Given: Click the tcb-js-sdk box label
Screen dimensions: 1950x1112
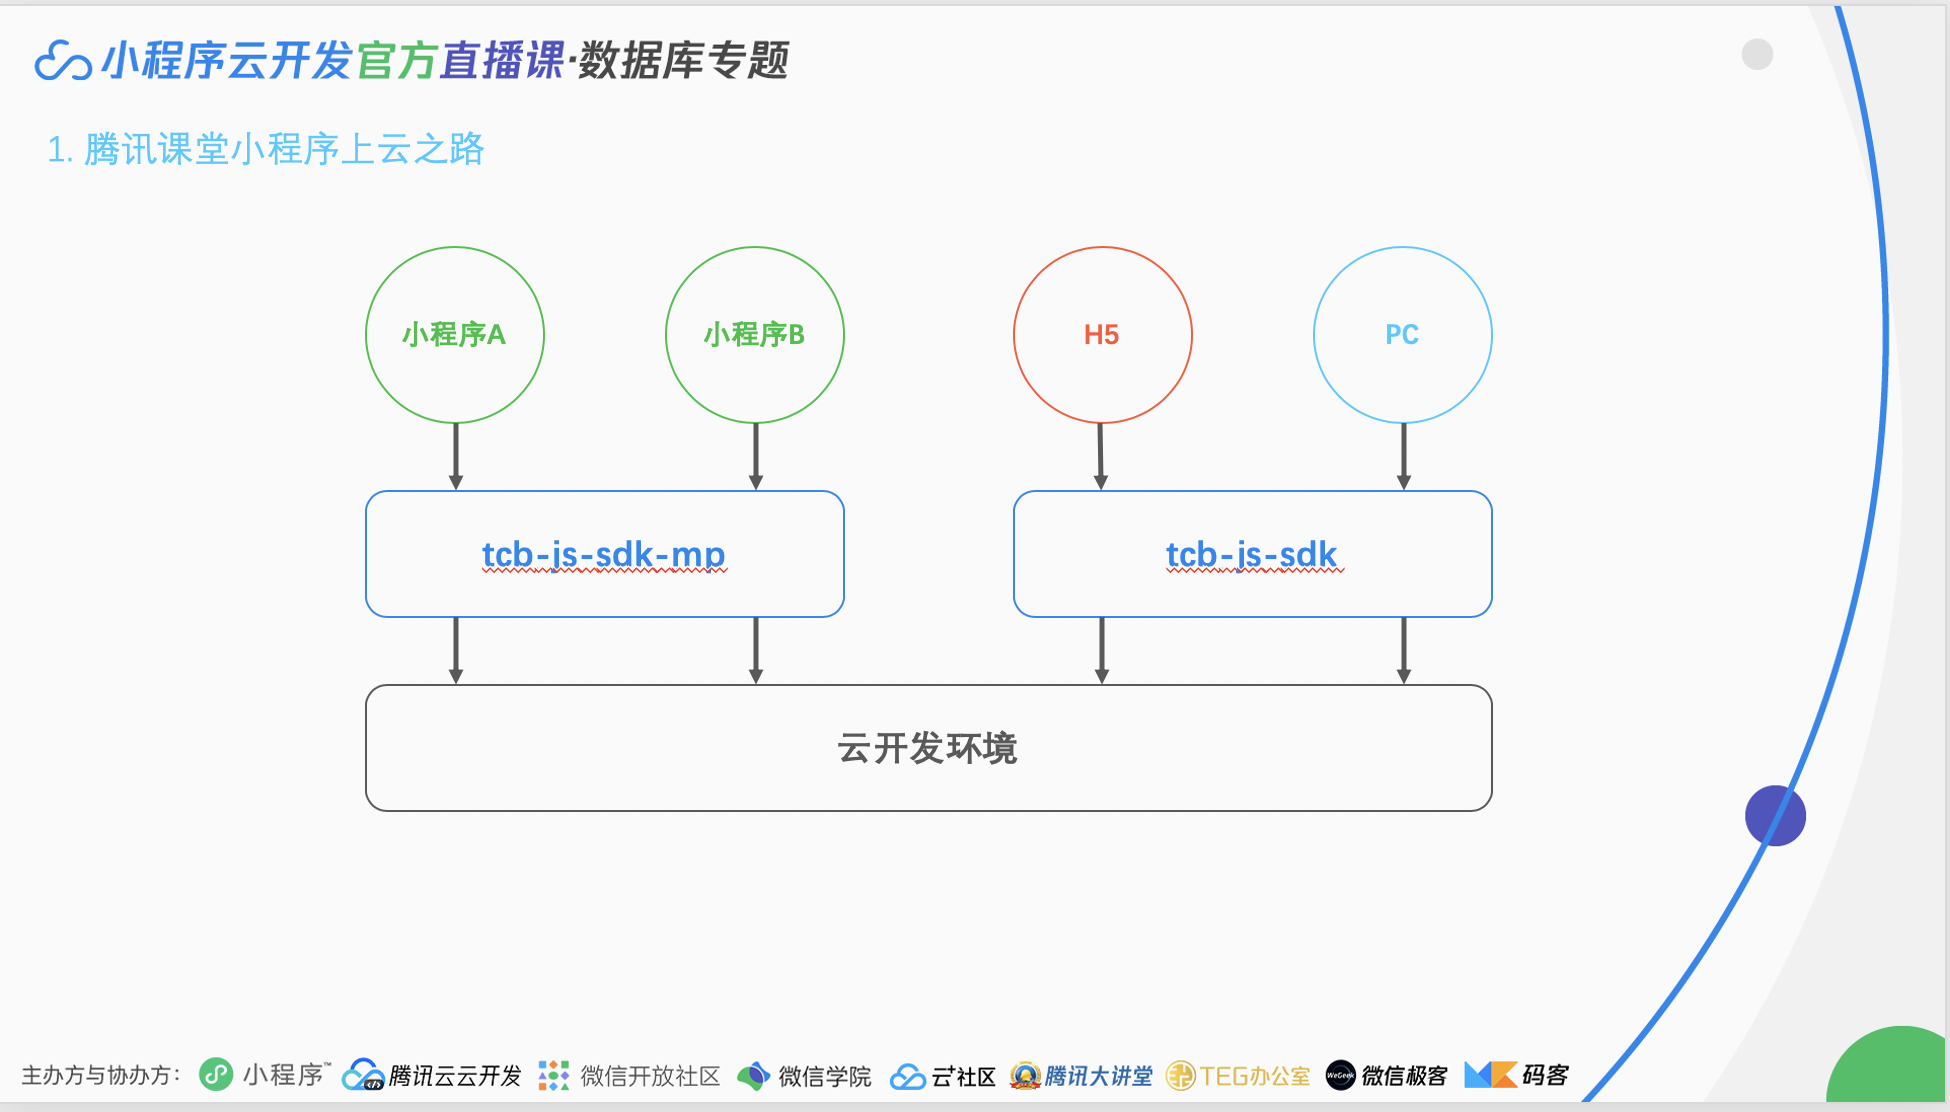Looking at the screenshot, I should click(1251, 554).
